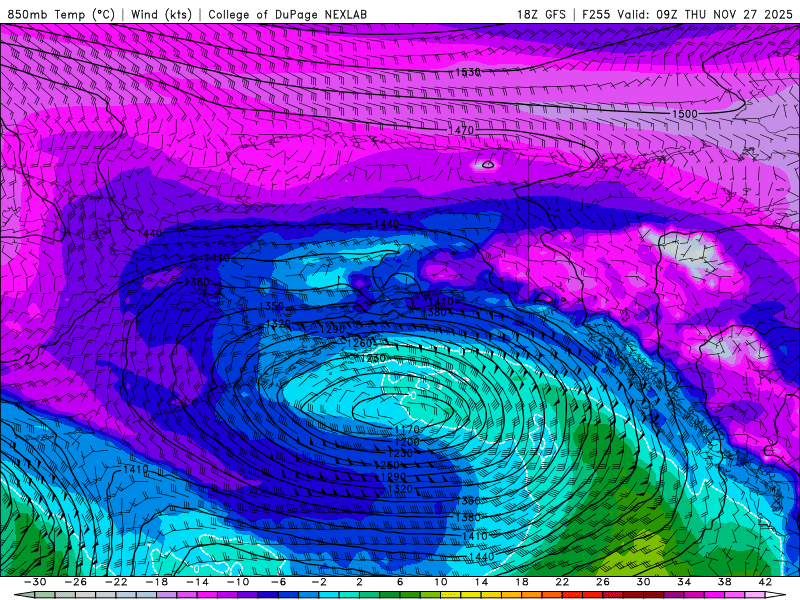Viewport: 800px width, 600px height.
Task: Click the 26 color scale label
Action: (x=603, y=582)
